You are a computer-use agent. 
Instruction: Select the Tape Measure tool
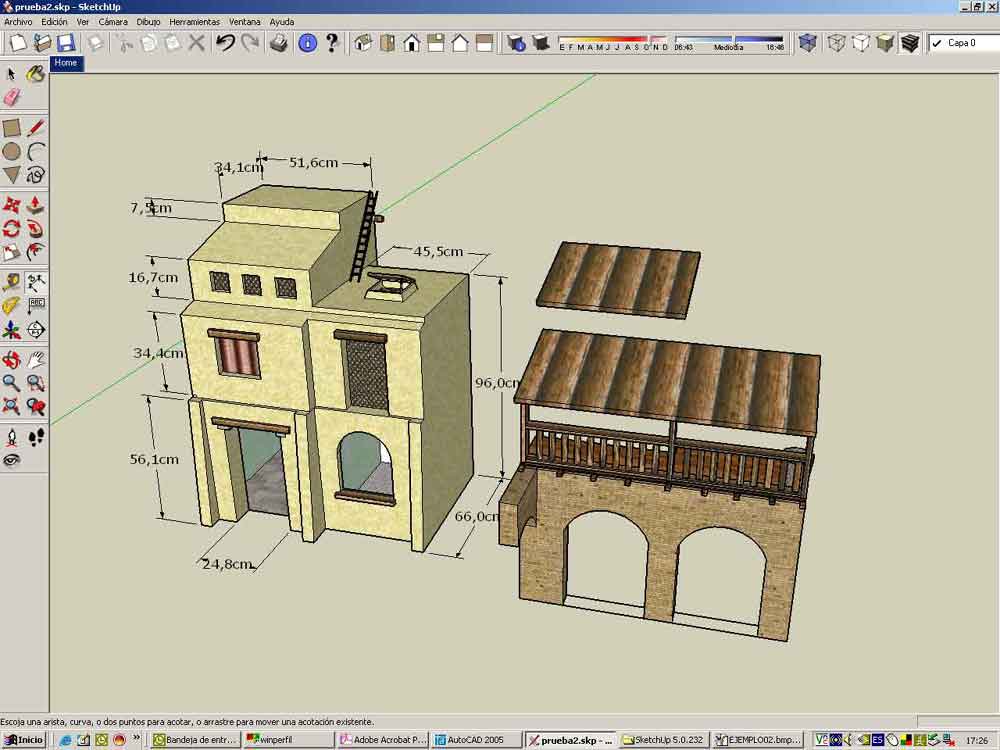pos(11,282)
